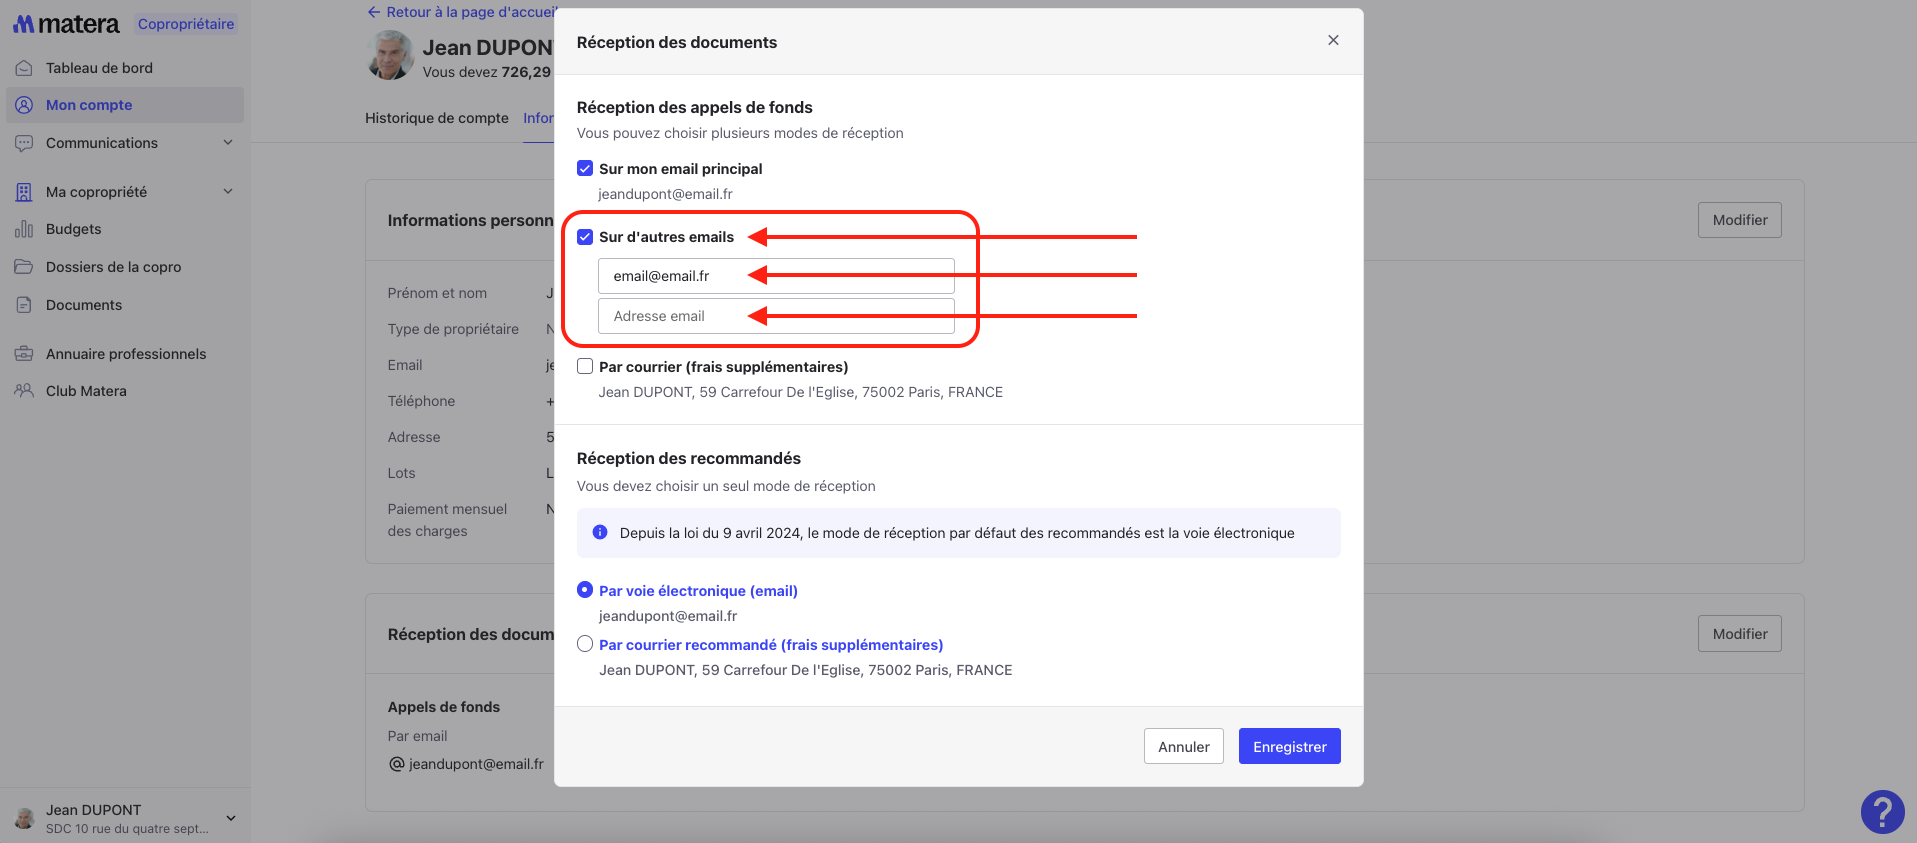Click the Annuaire professionnels briefcase icon
Viewport: 1917px width, 843px height.
click(24, 354)
